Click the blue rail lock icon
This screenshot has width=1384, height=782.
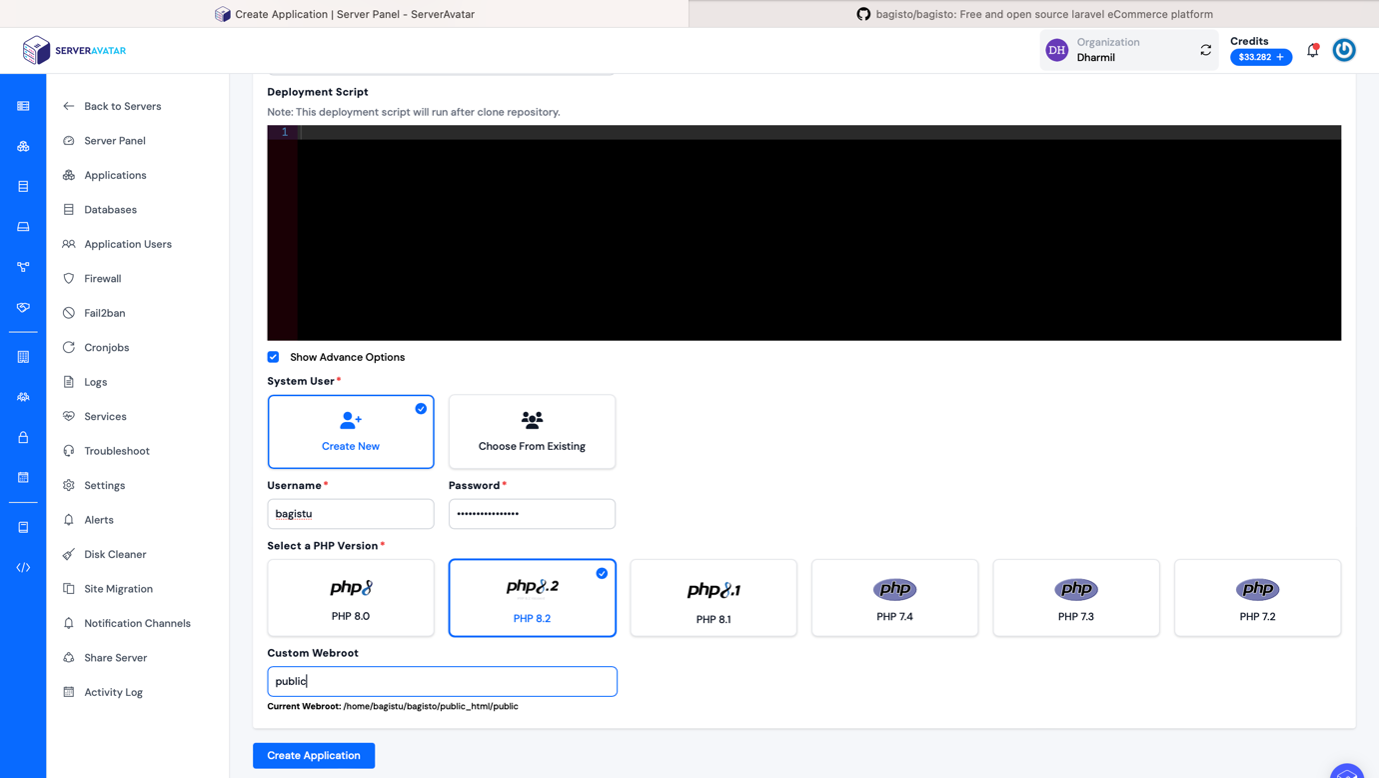tap(23, 439)
